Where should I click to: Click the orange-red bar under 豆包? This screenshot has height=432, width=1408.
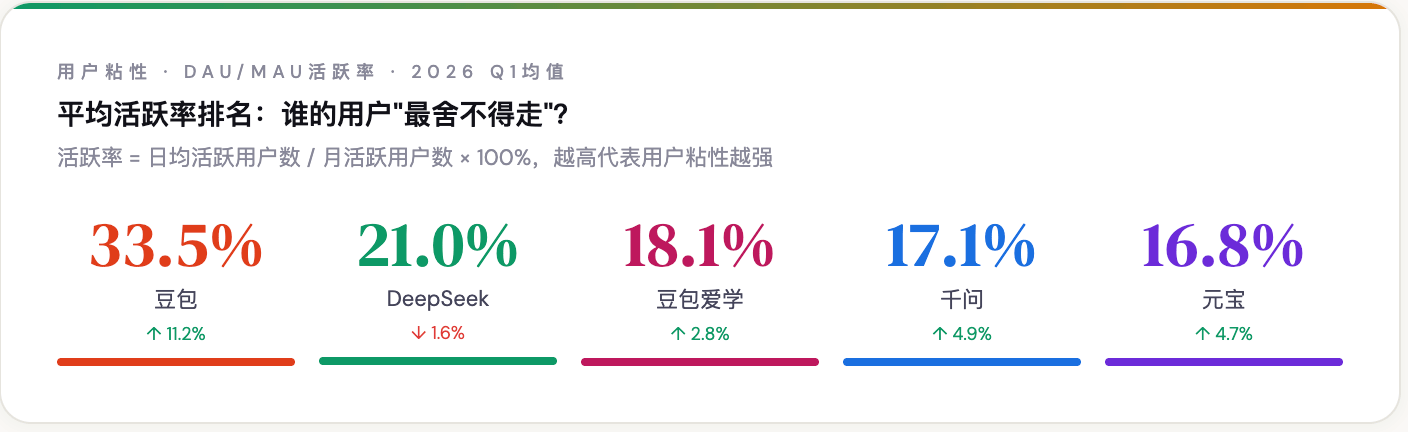[x=176, y=362]
